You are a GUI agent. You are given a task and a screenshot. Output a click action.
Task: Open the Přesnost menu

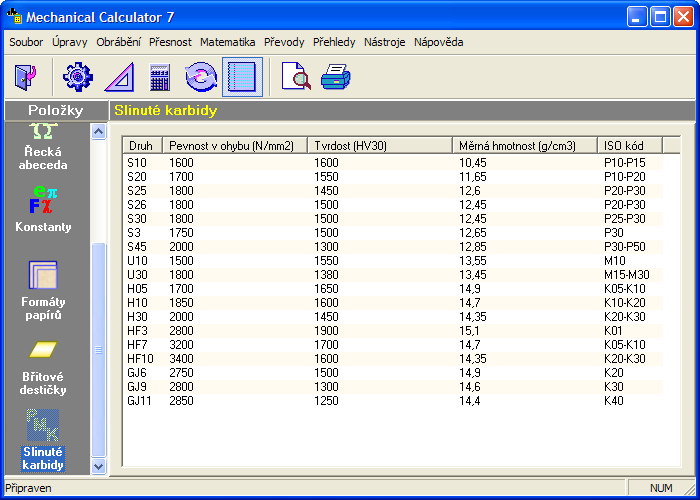(x=170, y=42)
